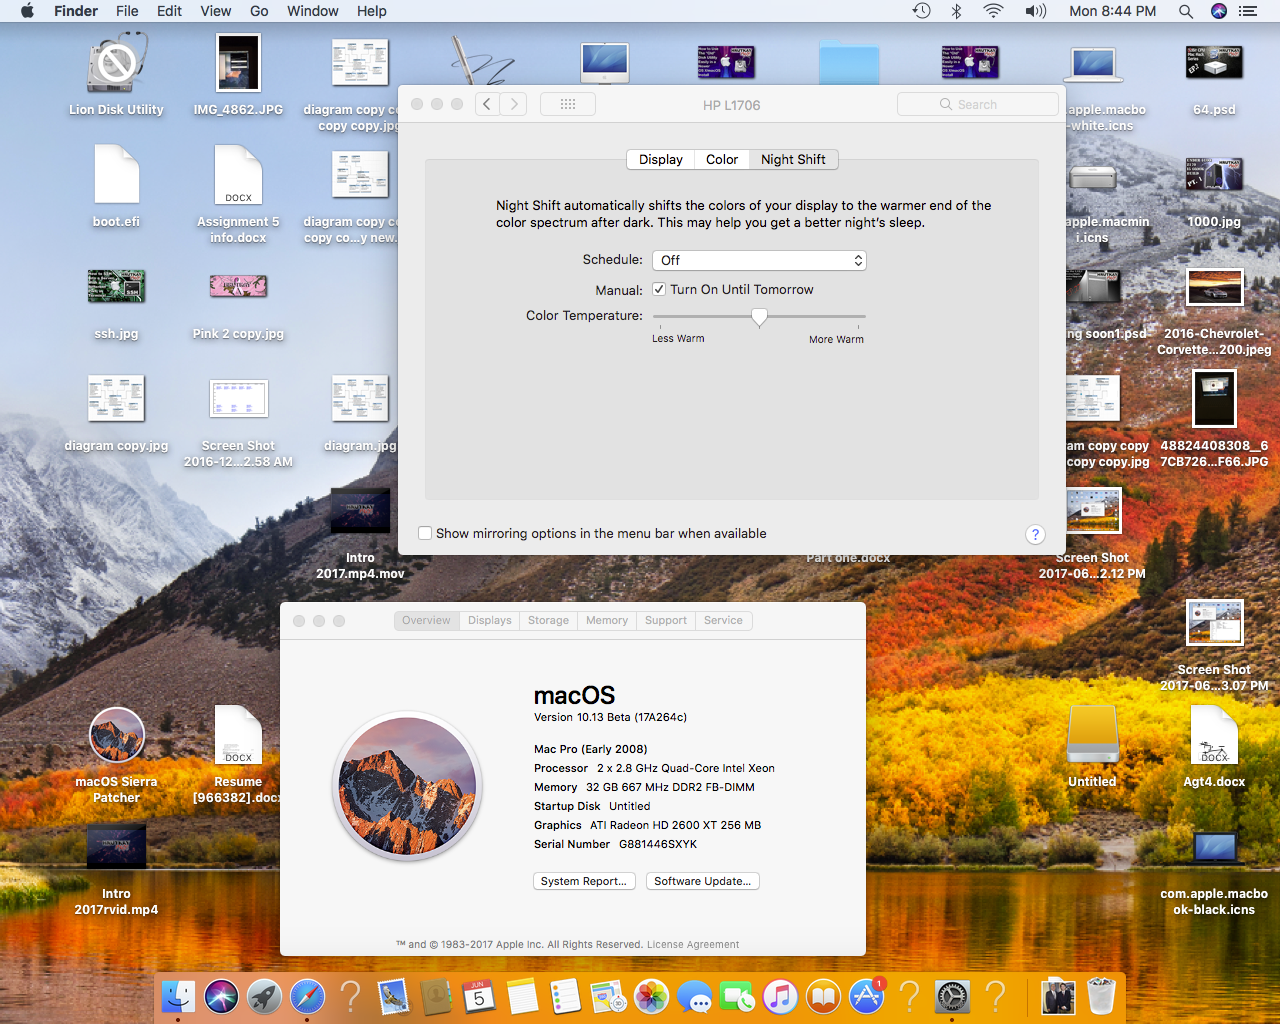Screen dimensions: 1280x1024
Task: Open the Go menu
Action: [x=259, y=11]
